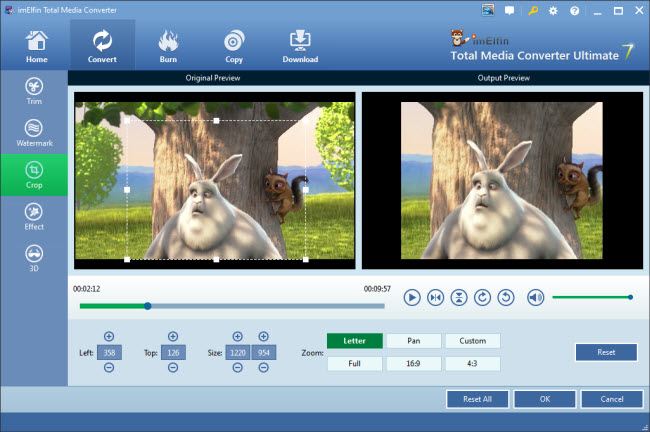Confirm edits with OK button
The image size is (650, 432).
pyautogui.click(x=545, y=399)
